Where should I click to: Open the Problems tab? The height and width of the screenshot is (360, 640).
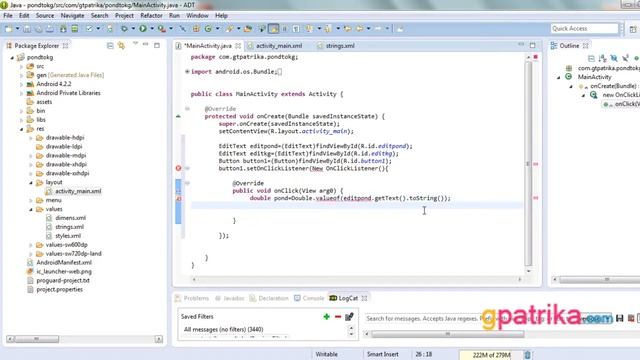pos(192,298)
